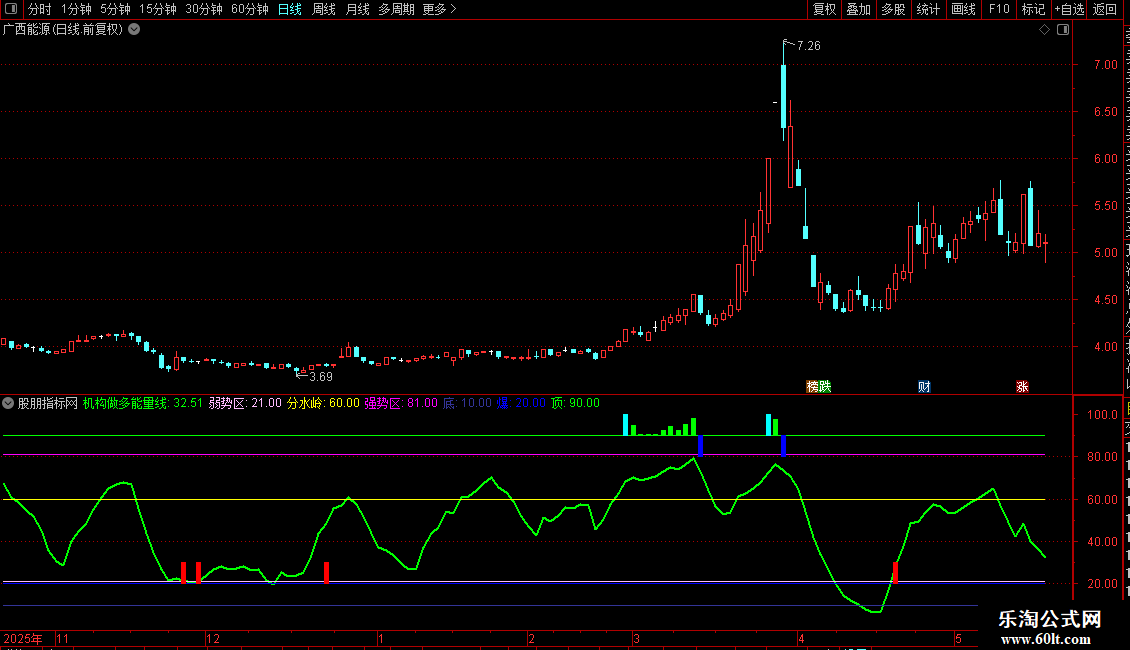The height and width of the screenshot is (650, 1130).
Task: Select the 5分钟 period tab
Action: (x=115, y=9)
